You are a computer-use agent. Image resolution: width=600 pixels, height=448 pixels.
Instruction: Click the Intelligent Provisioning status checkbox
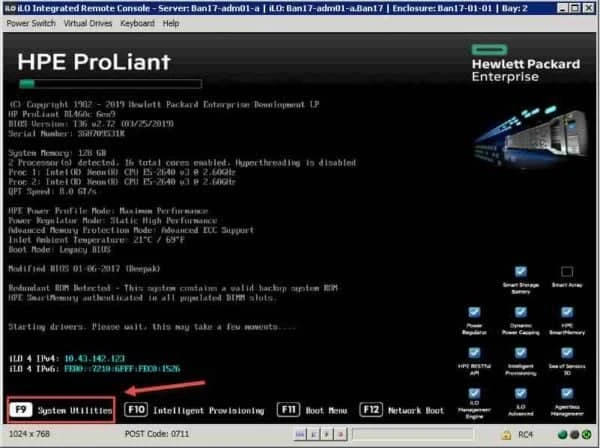pos(520,353)
